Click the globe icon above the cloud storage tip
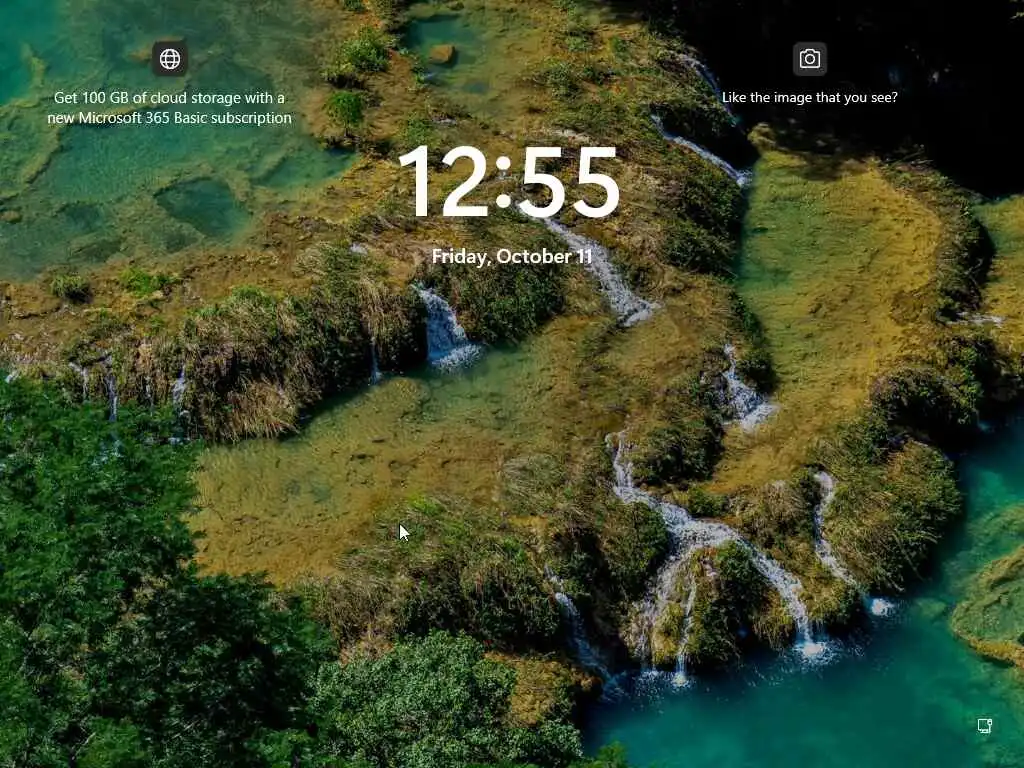Screen dimensions: 1024x768 click(170, 59)
